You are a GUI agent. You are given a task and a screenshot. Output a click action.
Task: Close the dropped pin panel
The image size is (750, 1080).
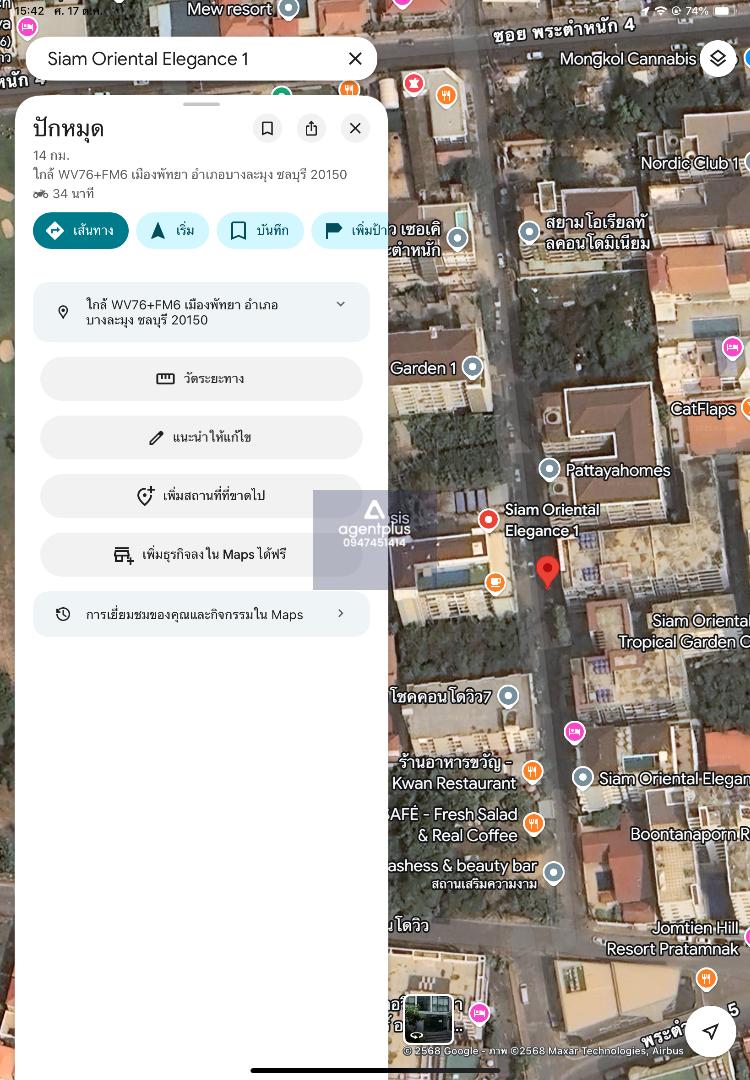[354, 128]
